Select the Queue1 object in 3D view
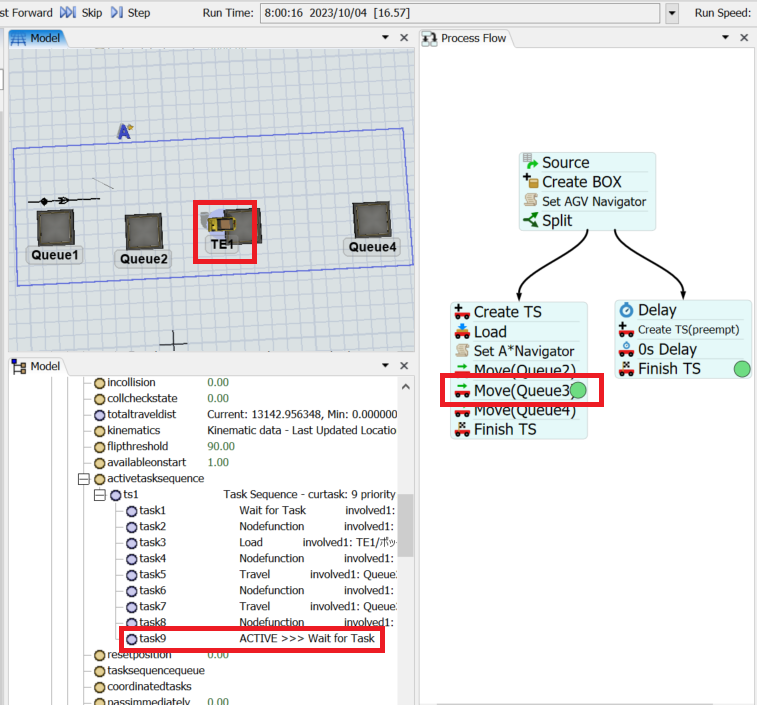The image size is (757, 705). pos(55,228)
